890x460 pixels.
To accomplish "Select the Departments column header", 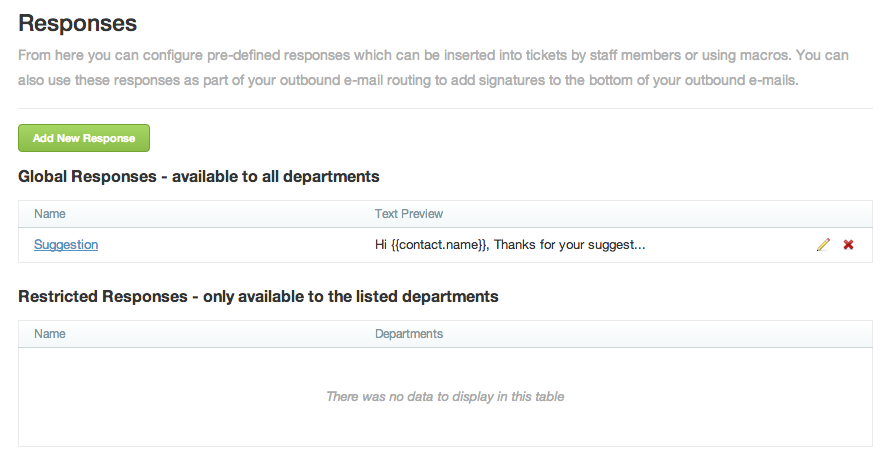I will (x=409, y=334).
